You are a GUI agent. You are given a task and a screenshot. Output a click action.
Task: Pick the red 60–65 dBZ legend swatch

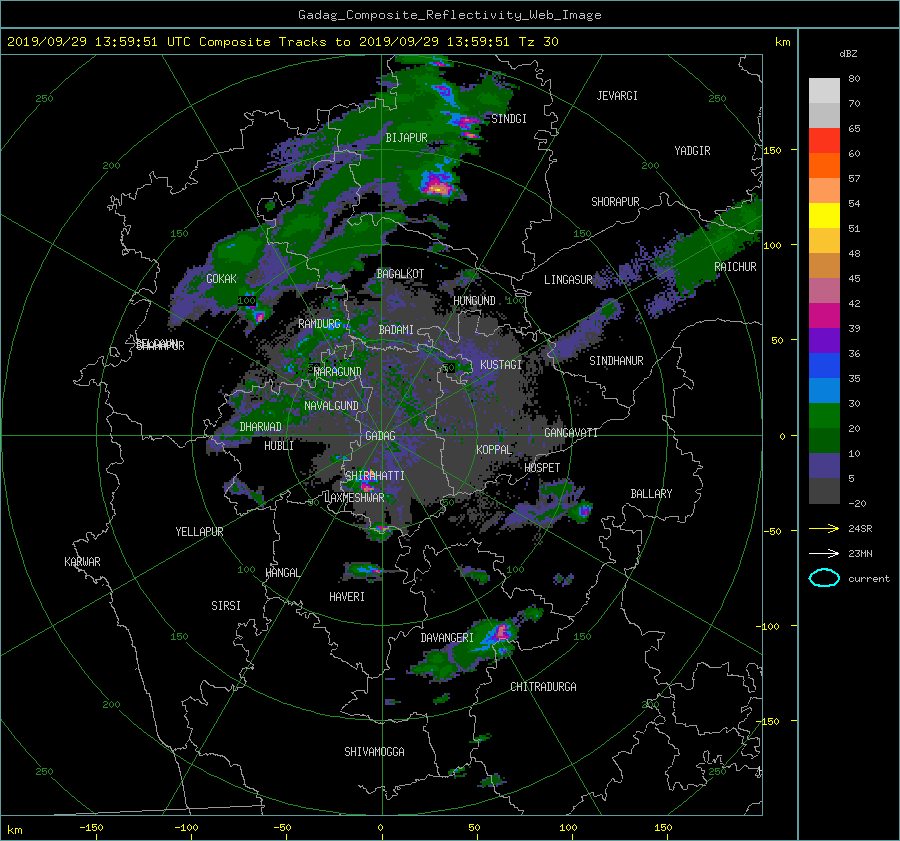[824, 141]
